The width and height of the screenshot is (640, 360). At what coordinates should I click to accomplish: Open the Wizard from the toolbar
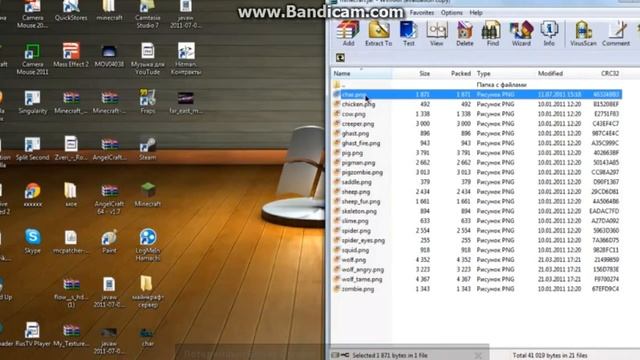pos(521,33)
